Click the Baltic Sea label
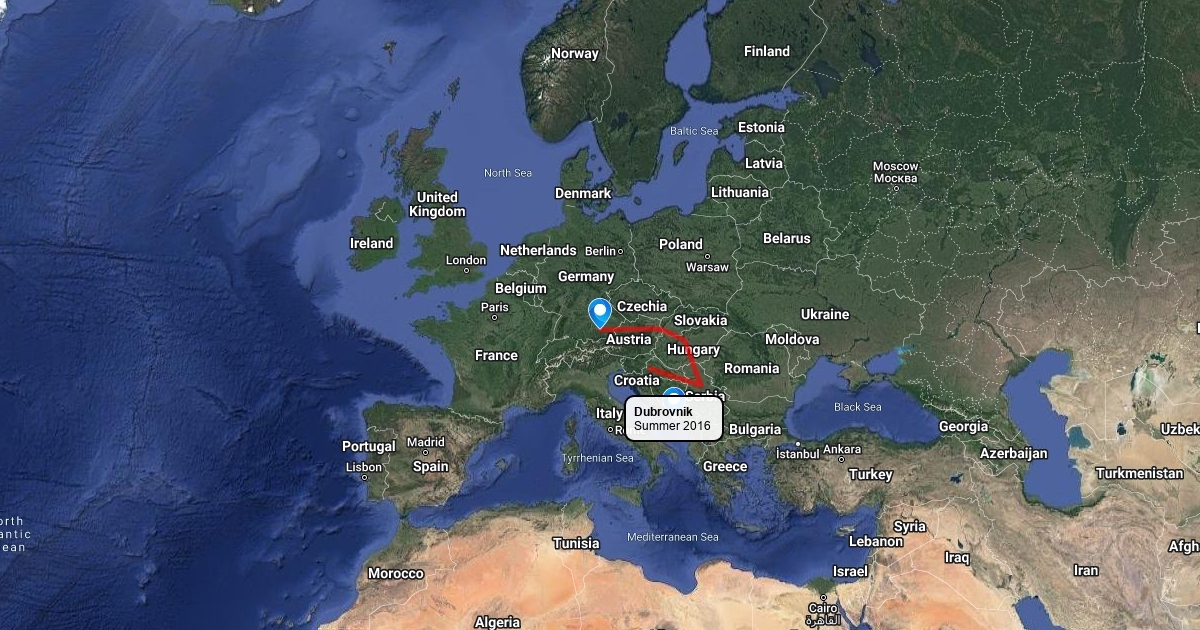The height and width of the screenshot is (630, 1200). click(x=694, y=131)
